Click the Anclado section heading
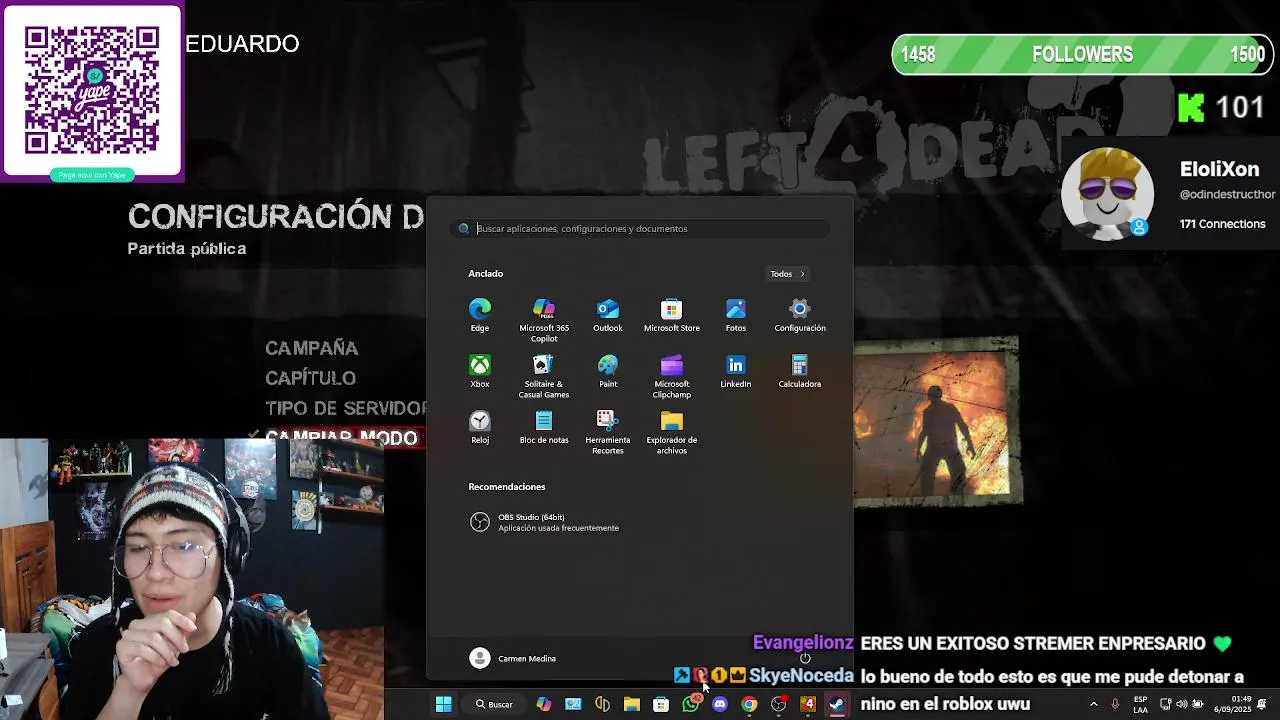Screen dimensions: 1280x720 coord(486,274)
